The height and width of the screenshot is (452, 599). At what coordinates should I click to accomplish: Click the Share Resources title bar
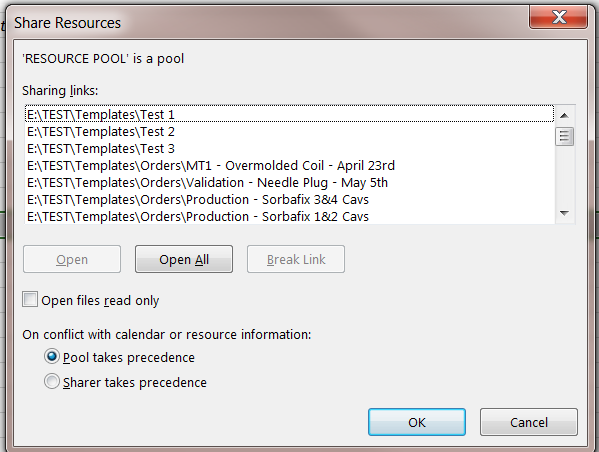[267, 22]
